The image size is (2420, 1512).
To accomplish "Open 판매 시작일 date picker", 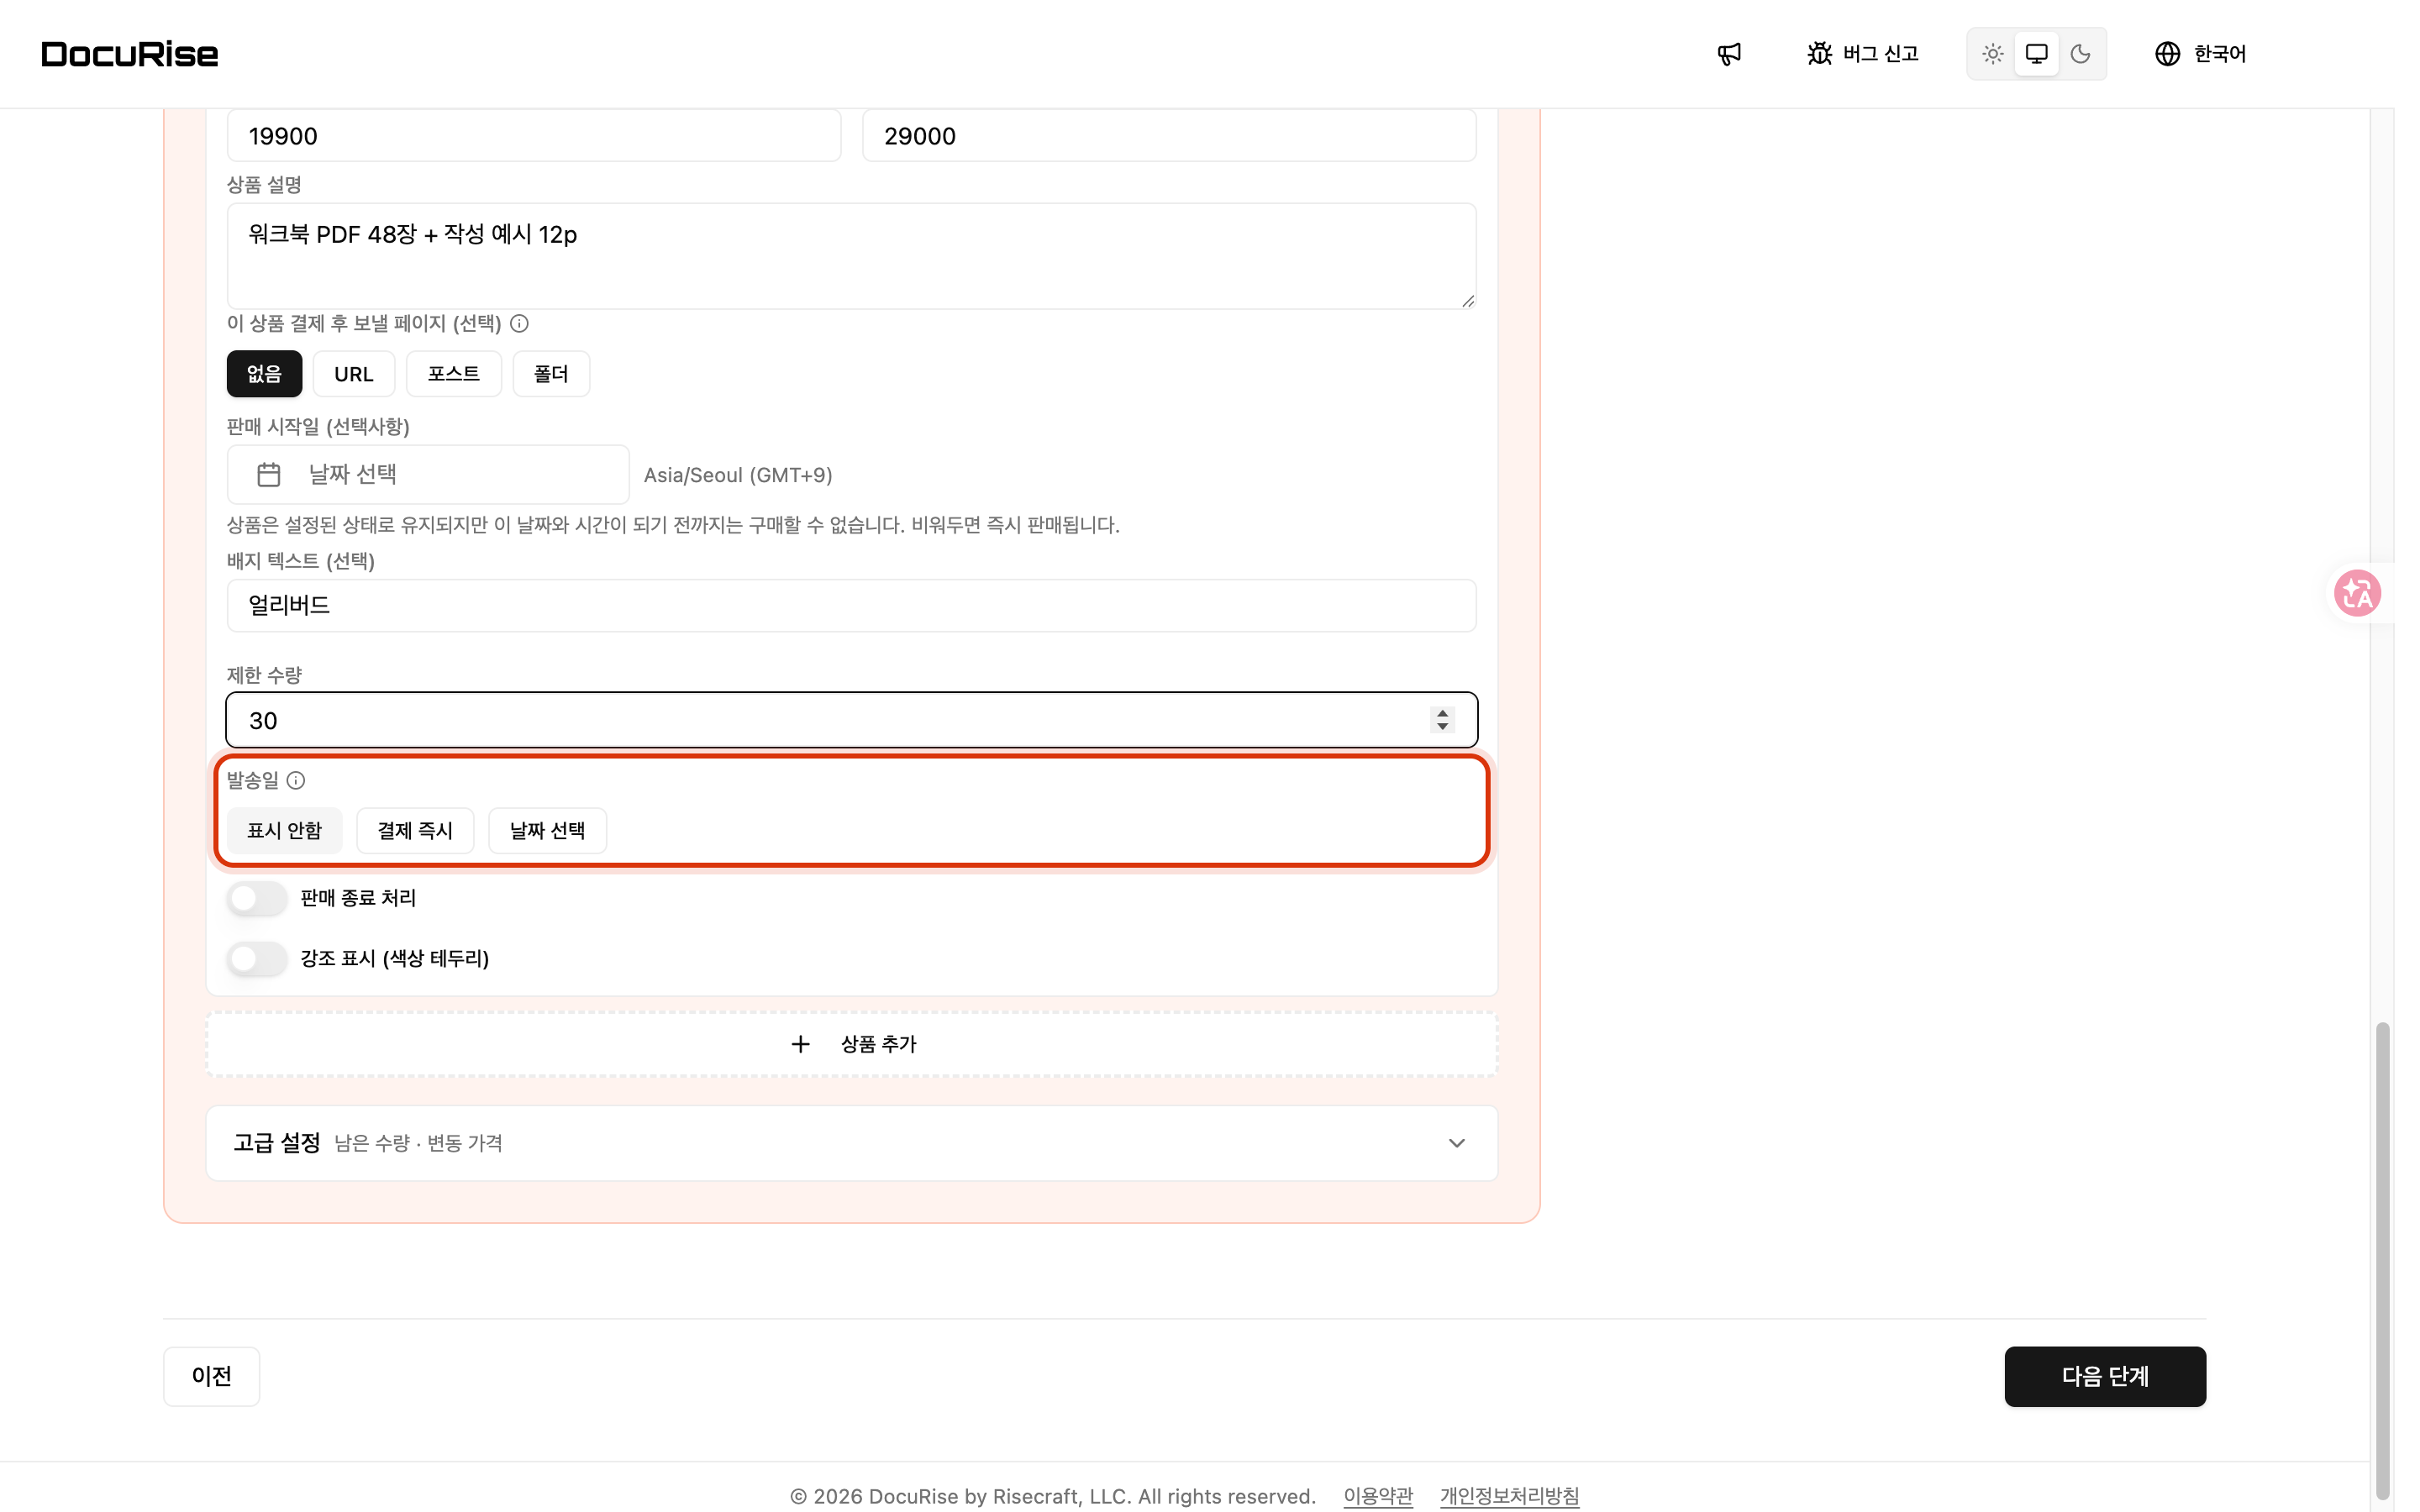I will (428, 474).
